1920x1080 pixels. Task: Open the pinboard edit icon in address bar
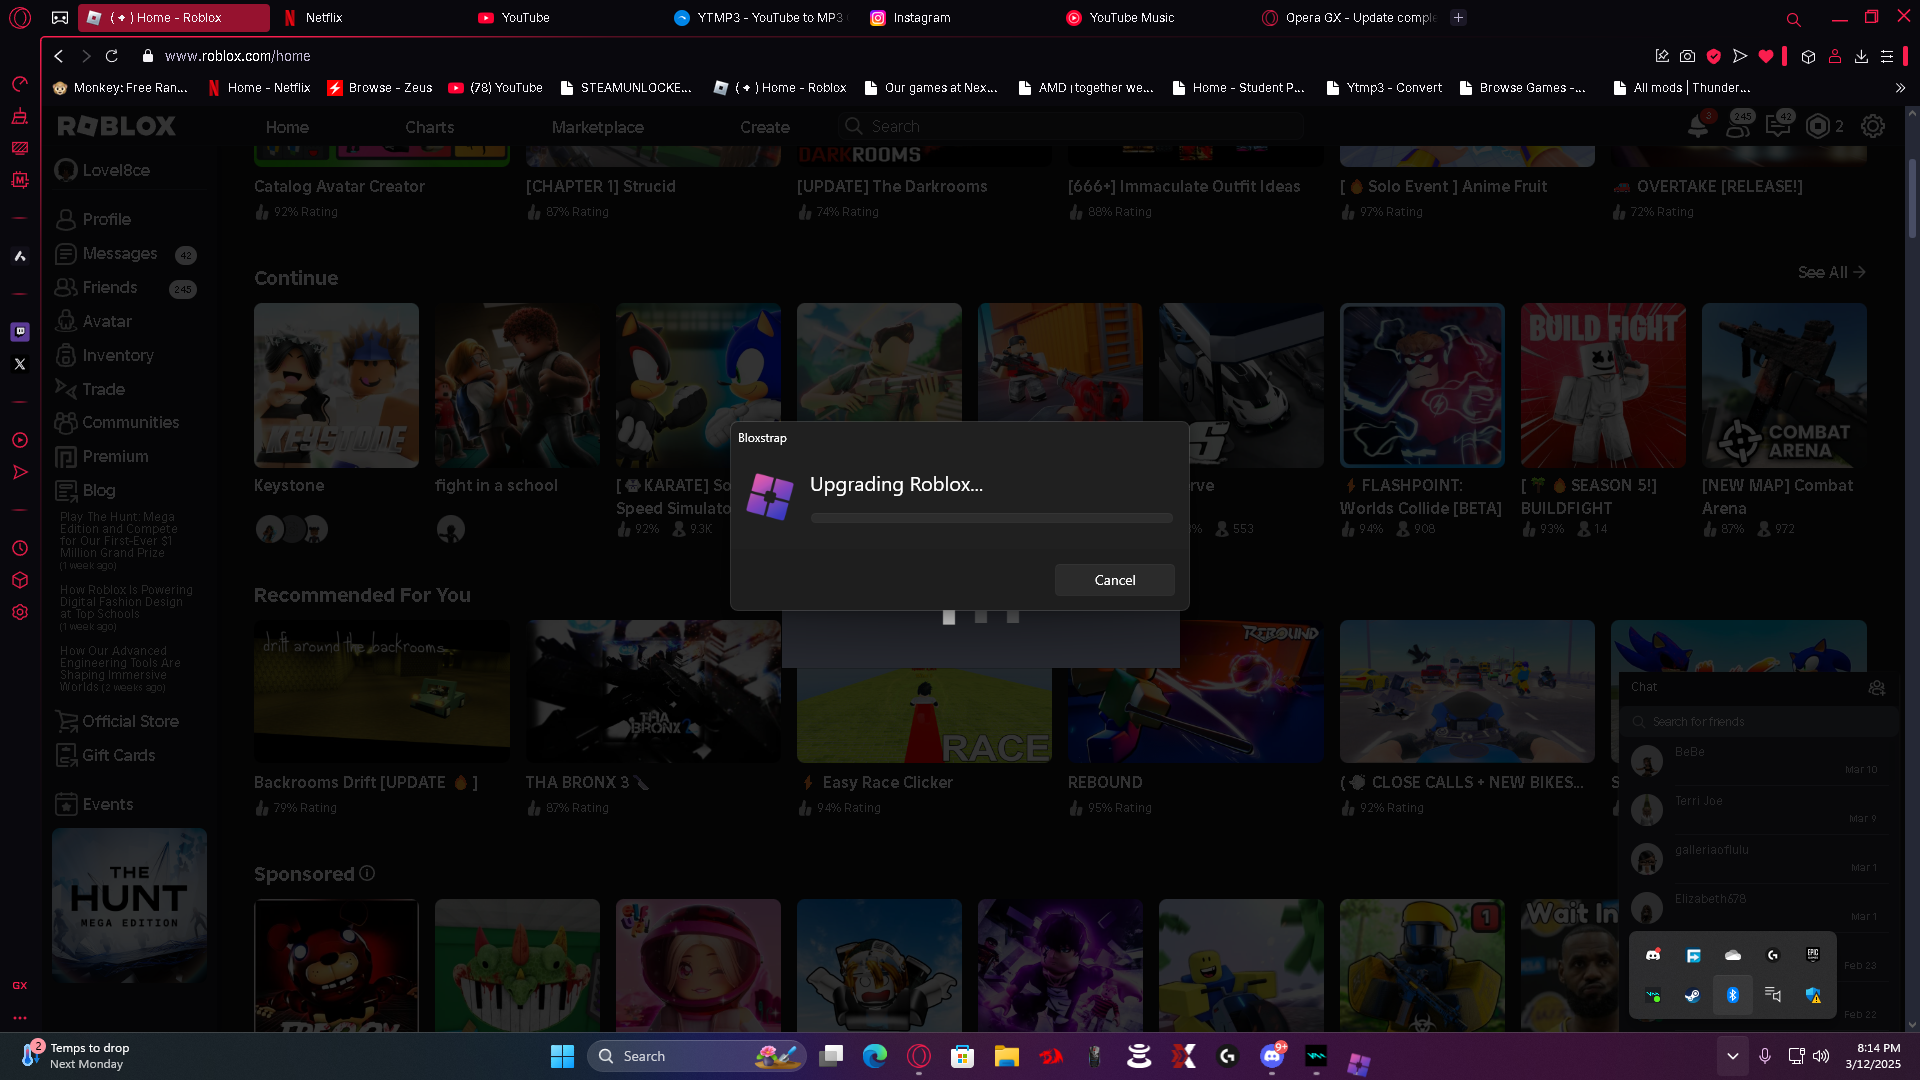1662,57
